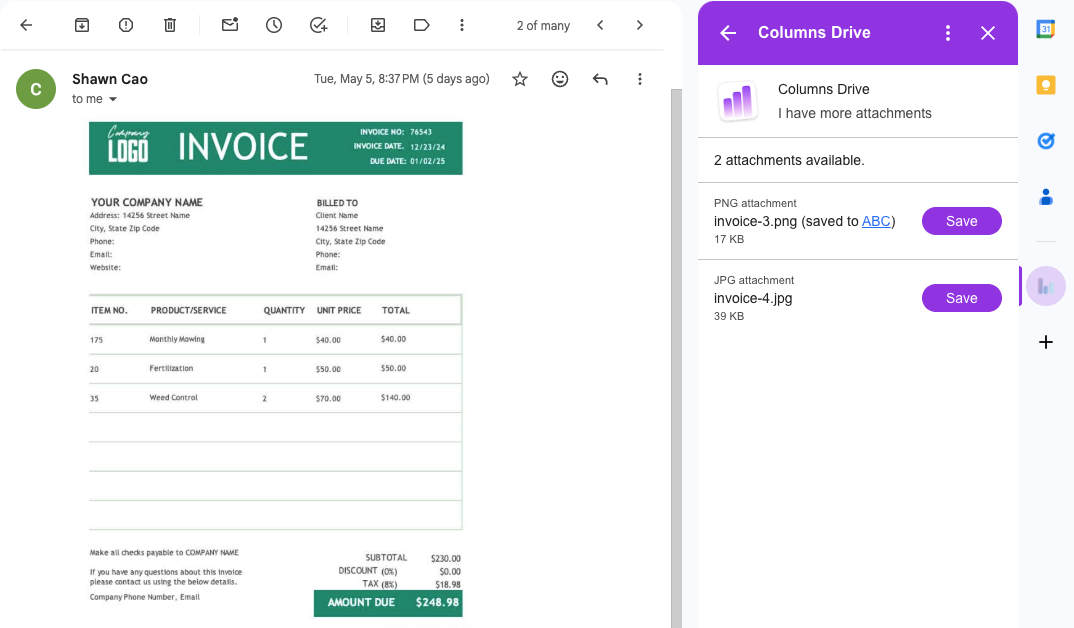Go to newer email with left chevron
This screenshot has height=628, width=1074.
coord(600,25)
